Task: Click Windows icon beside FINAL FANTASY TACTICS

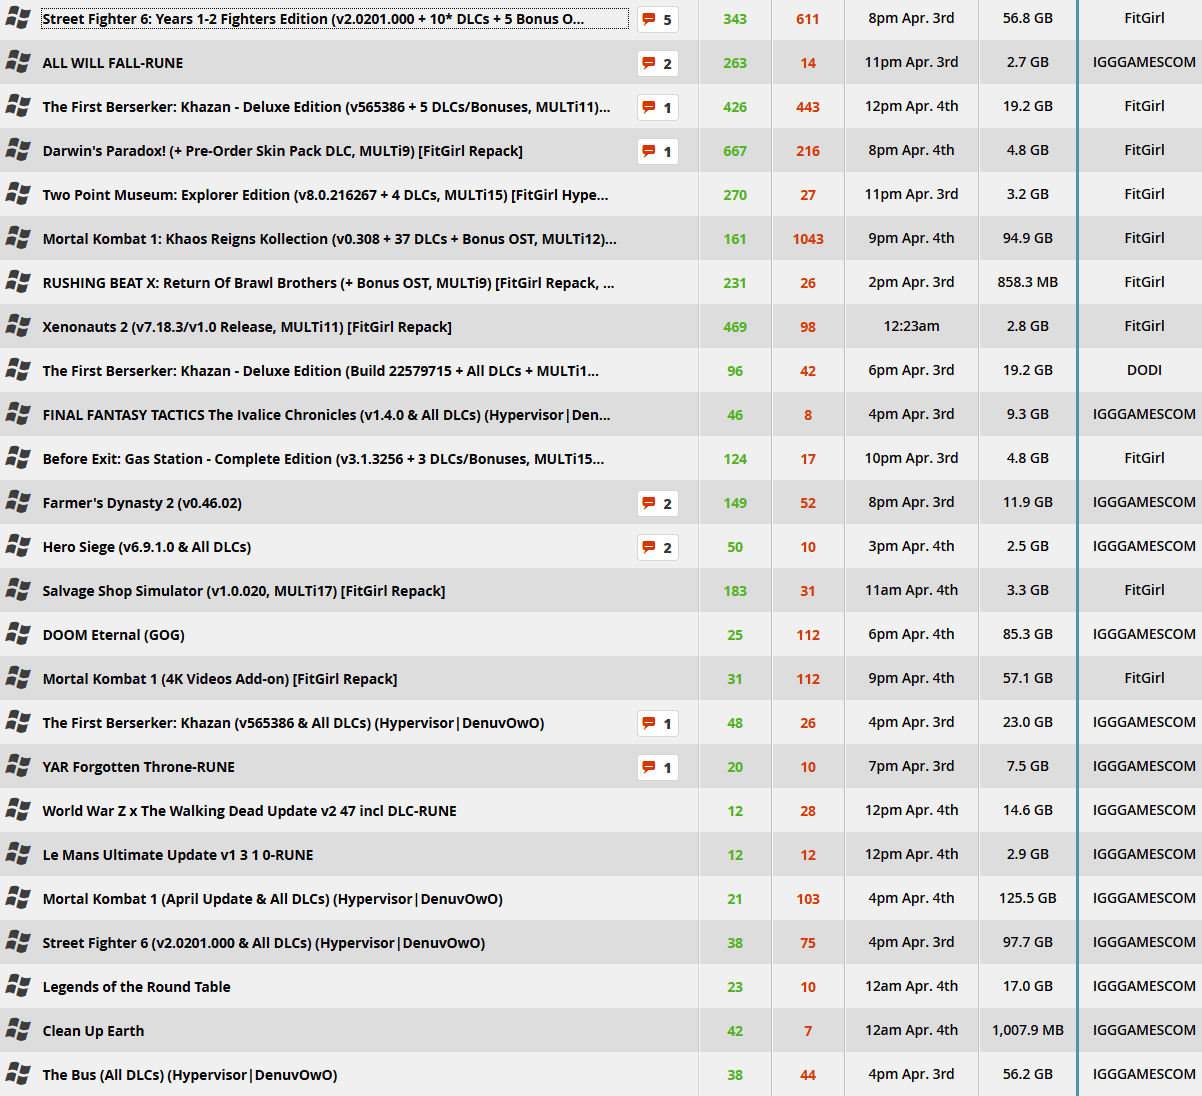Action: [x=18, y=414]
